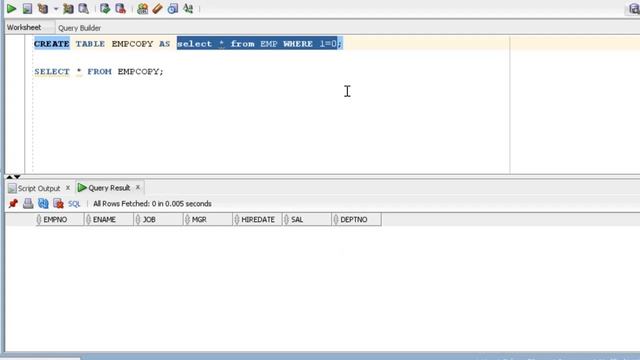Click the Explain Plan icon

click(43, 9)
